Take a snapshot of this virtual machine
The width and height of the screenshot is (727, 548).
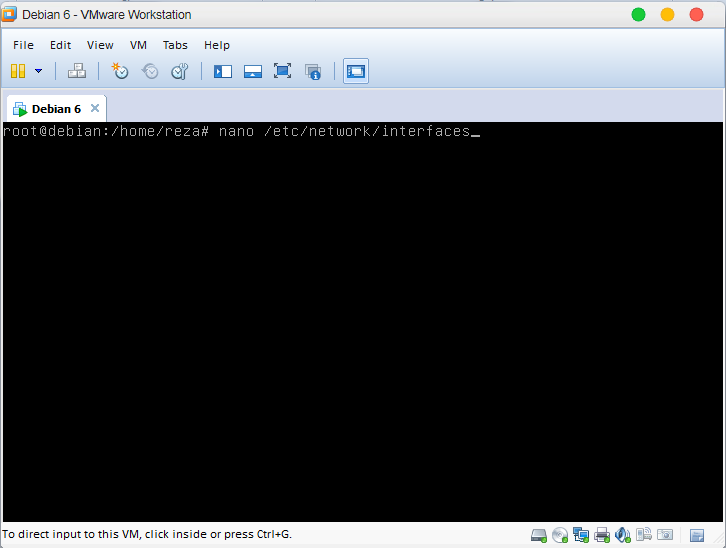click(x=120, y=71)
